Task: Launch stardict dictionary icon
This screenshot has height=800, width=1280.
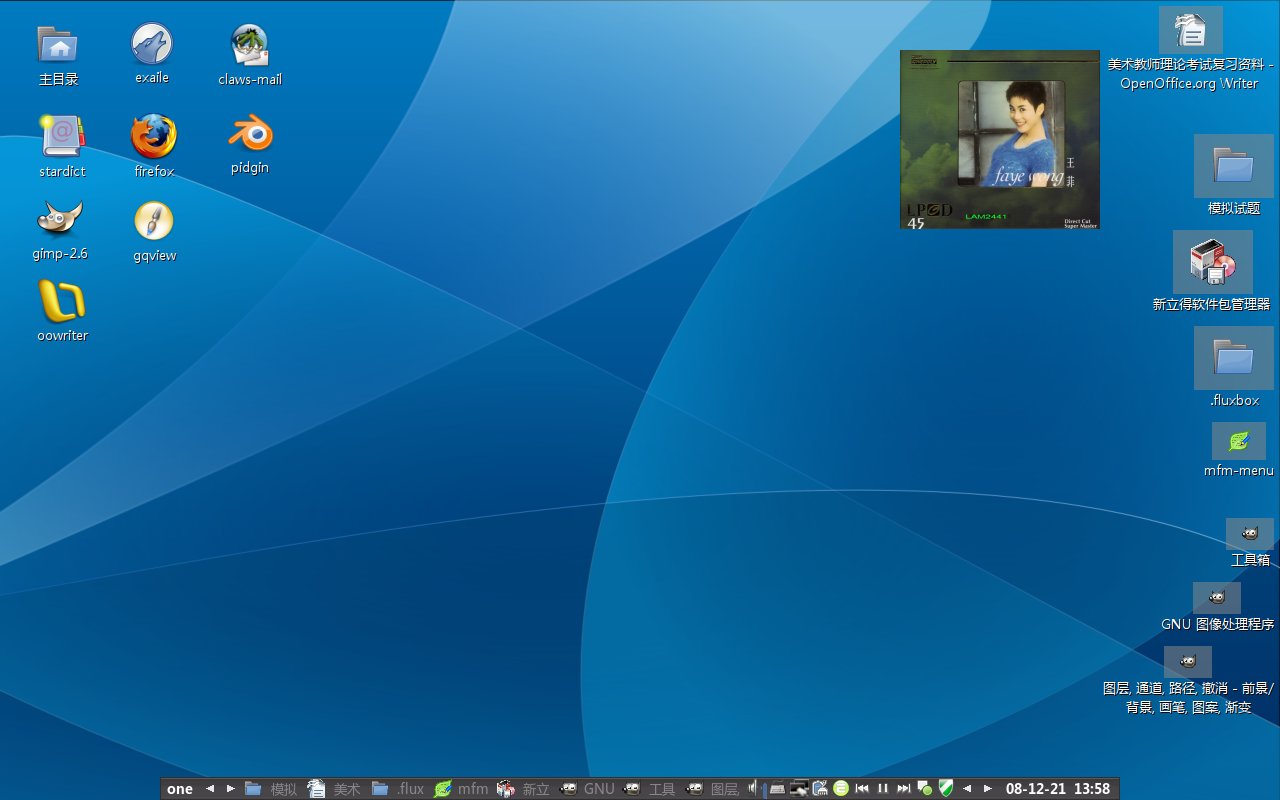Action: pos(62,135)
